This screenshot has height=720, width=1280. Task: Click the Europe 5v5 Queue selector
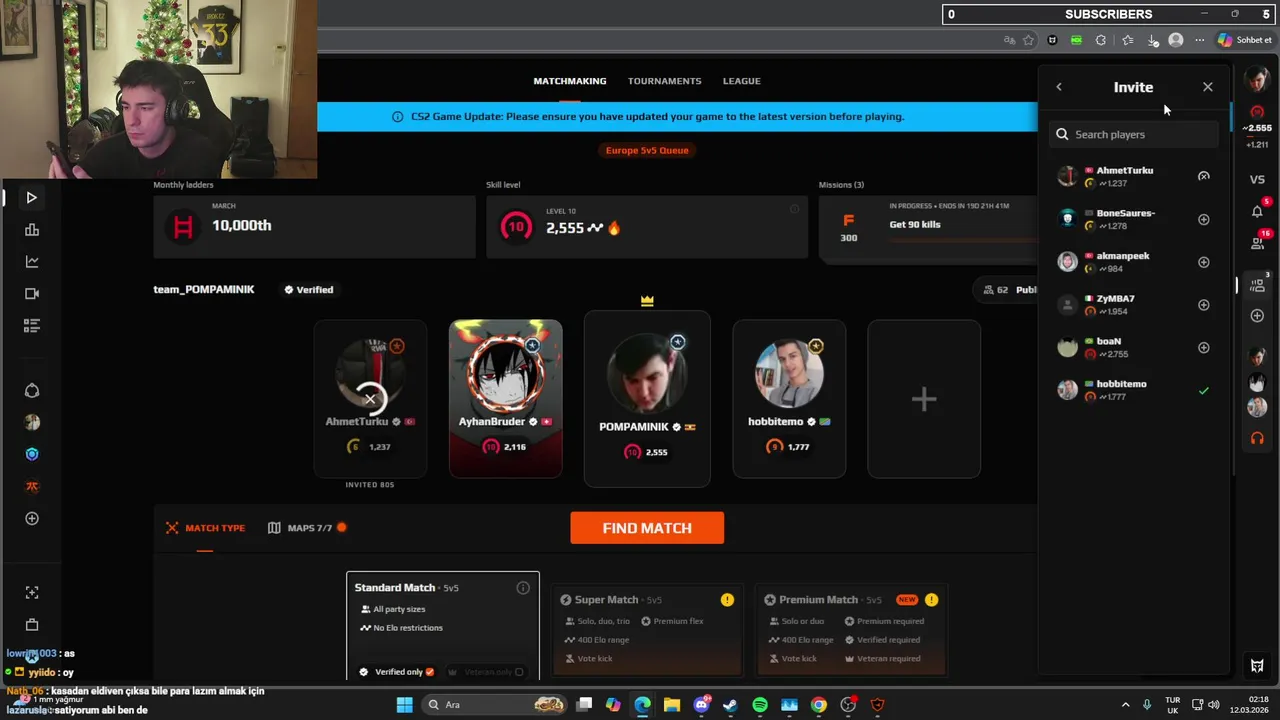click(x=647, y=150)
